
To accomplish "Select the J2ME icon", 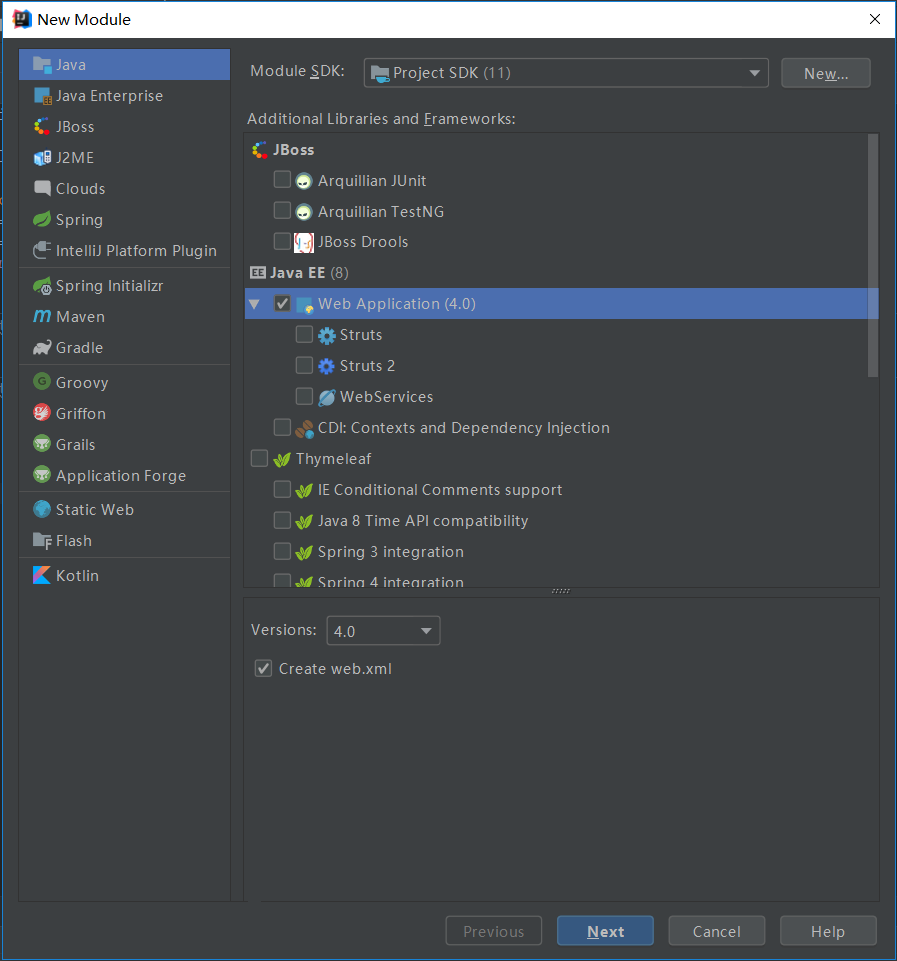I will [x=42, y=158].
